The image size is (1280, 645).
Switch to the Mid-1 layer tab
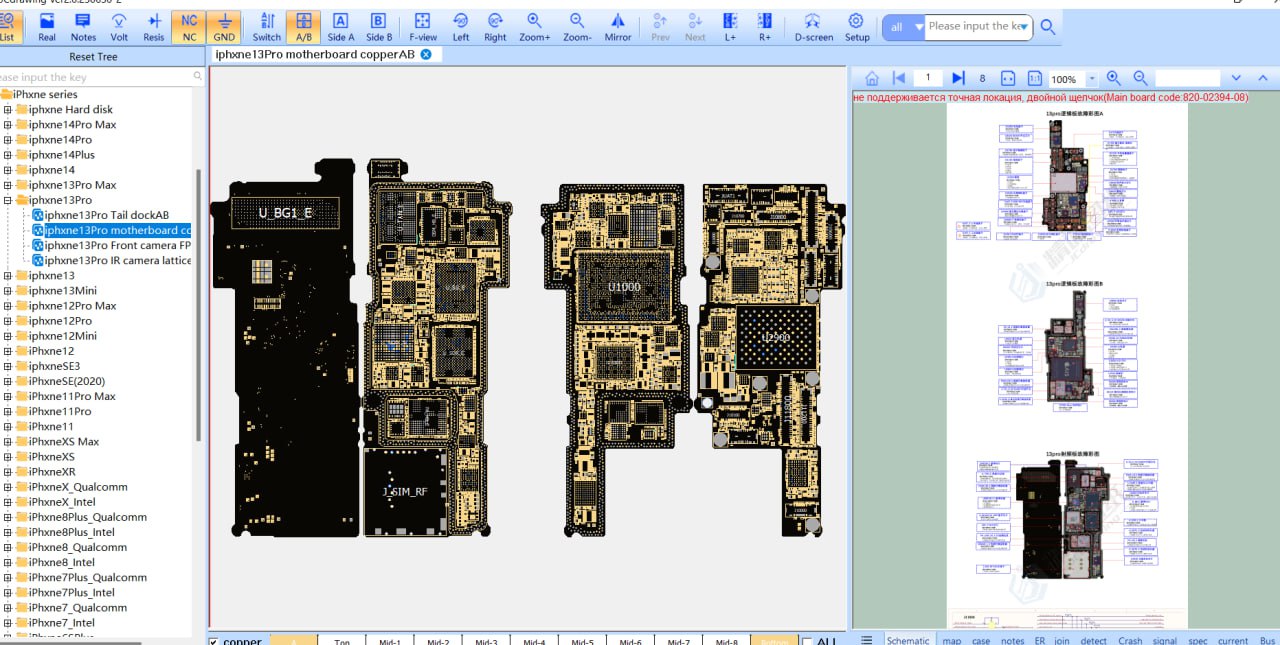point(390,641)
